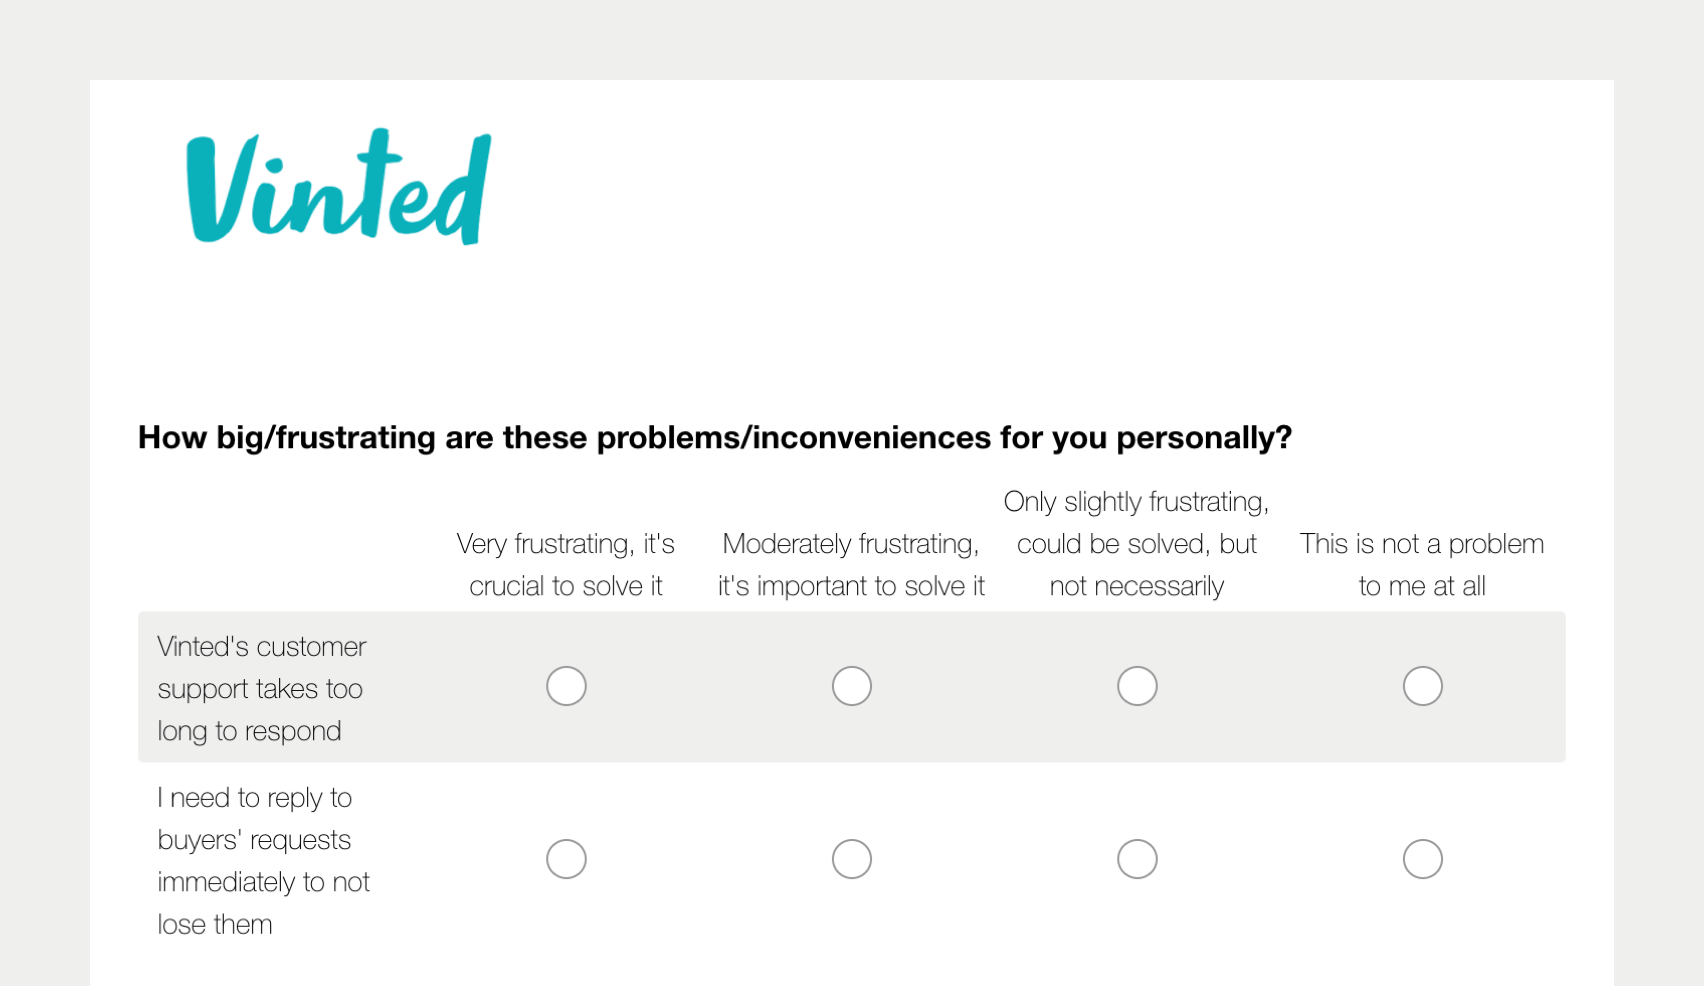The height and width of the screenshot is (986, 1704).
Task: Choose 'Moderately frustrating' for buyers' requests row
Action: (x=851, y=859)
